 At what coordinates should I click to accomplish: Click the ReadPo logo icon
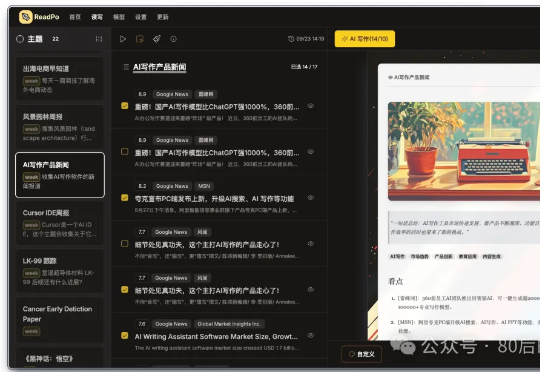tap(26, 17)
